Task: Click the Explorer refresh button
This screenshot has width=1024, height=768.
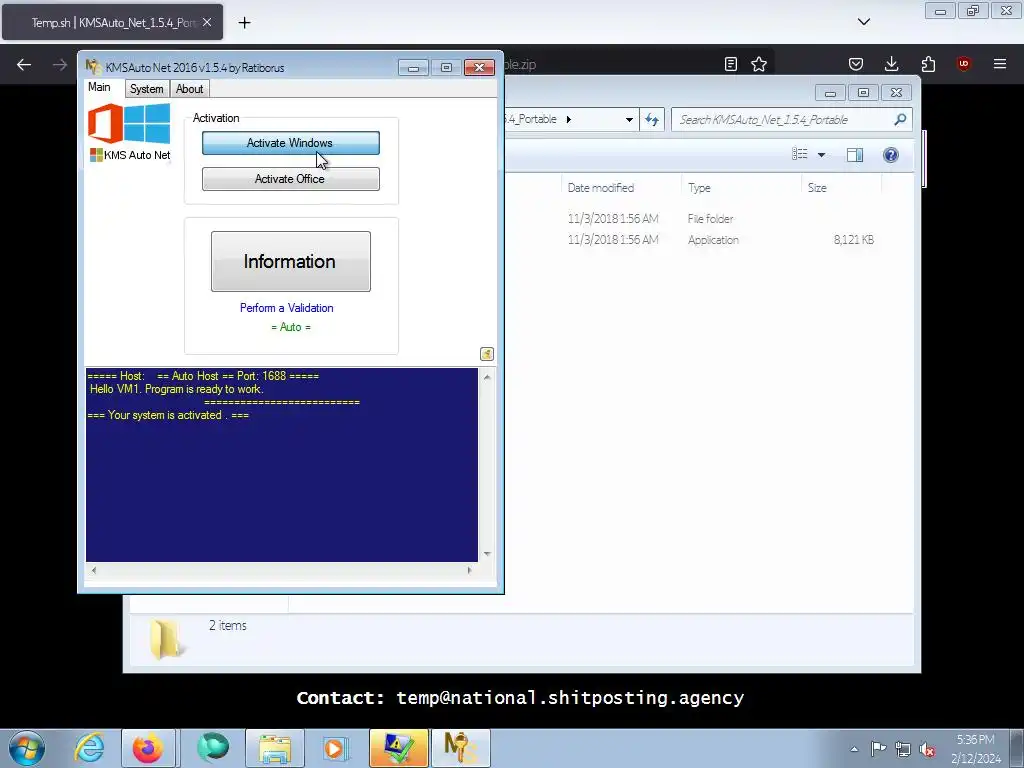Action: pyautogui.click(x=652, y=120)
